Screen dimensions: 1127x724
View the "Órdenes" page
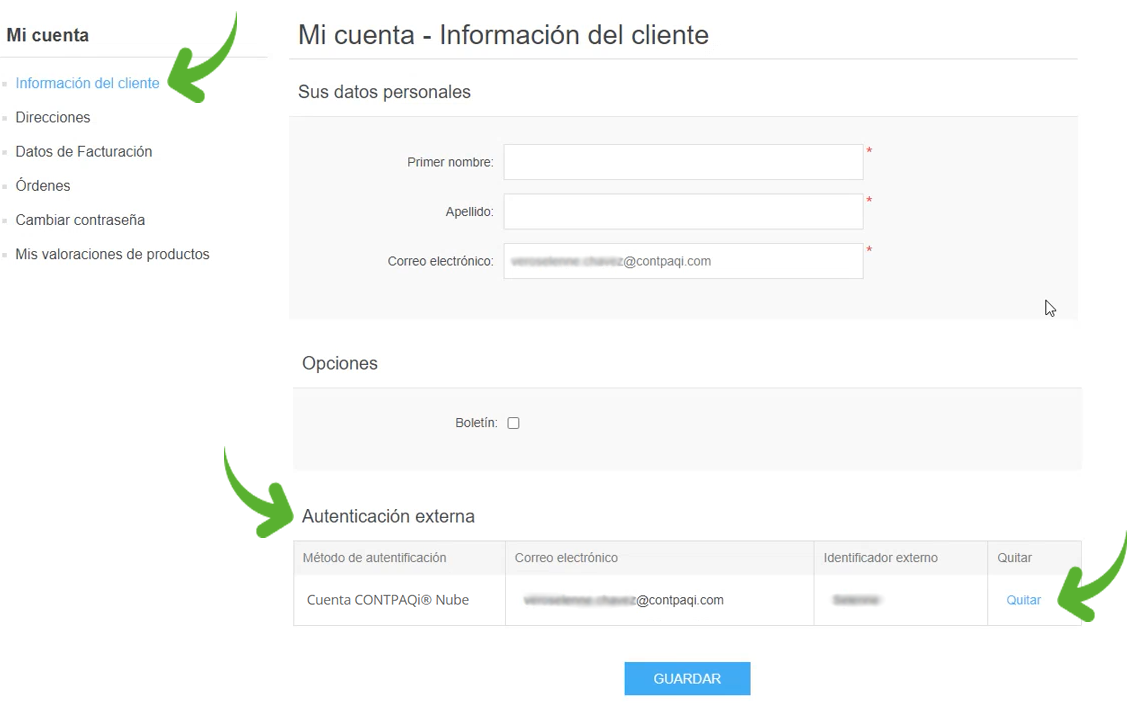tap(42, 185)
